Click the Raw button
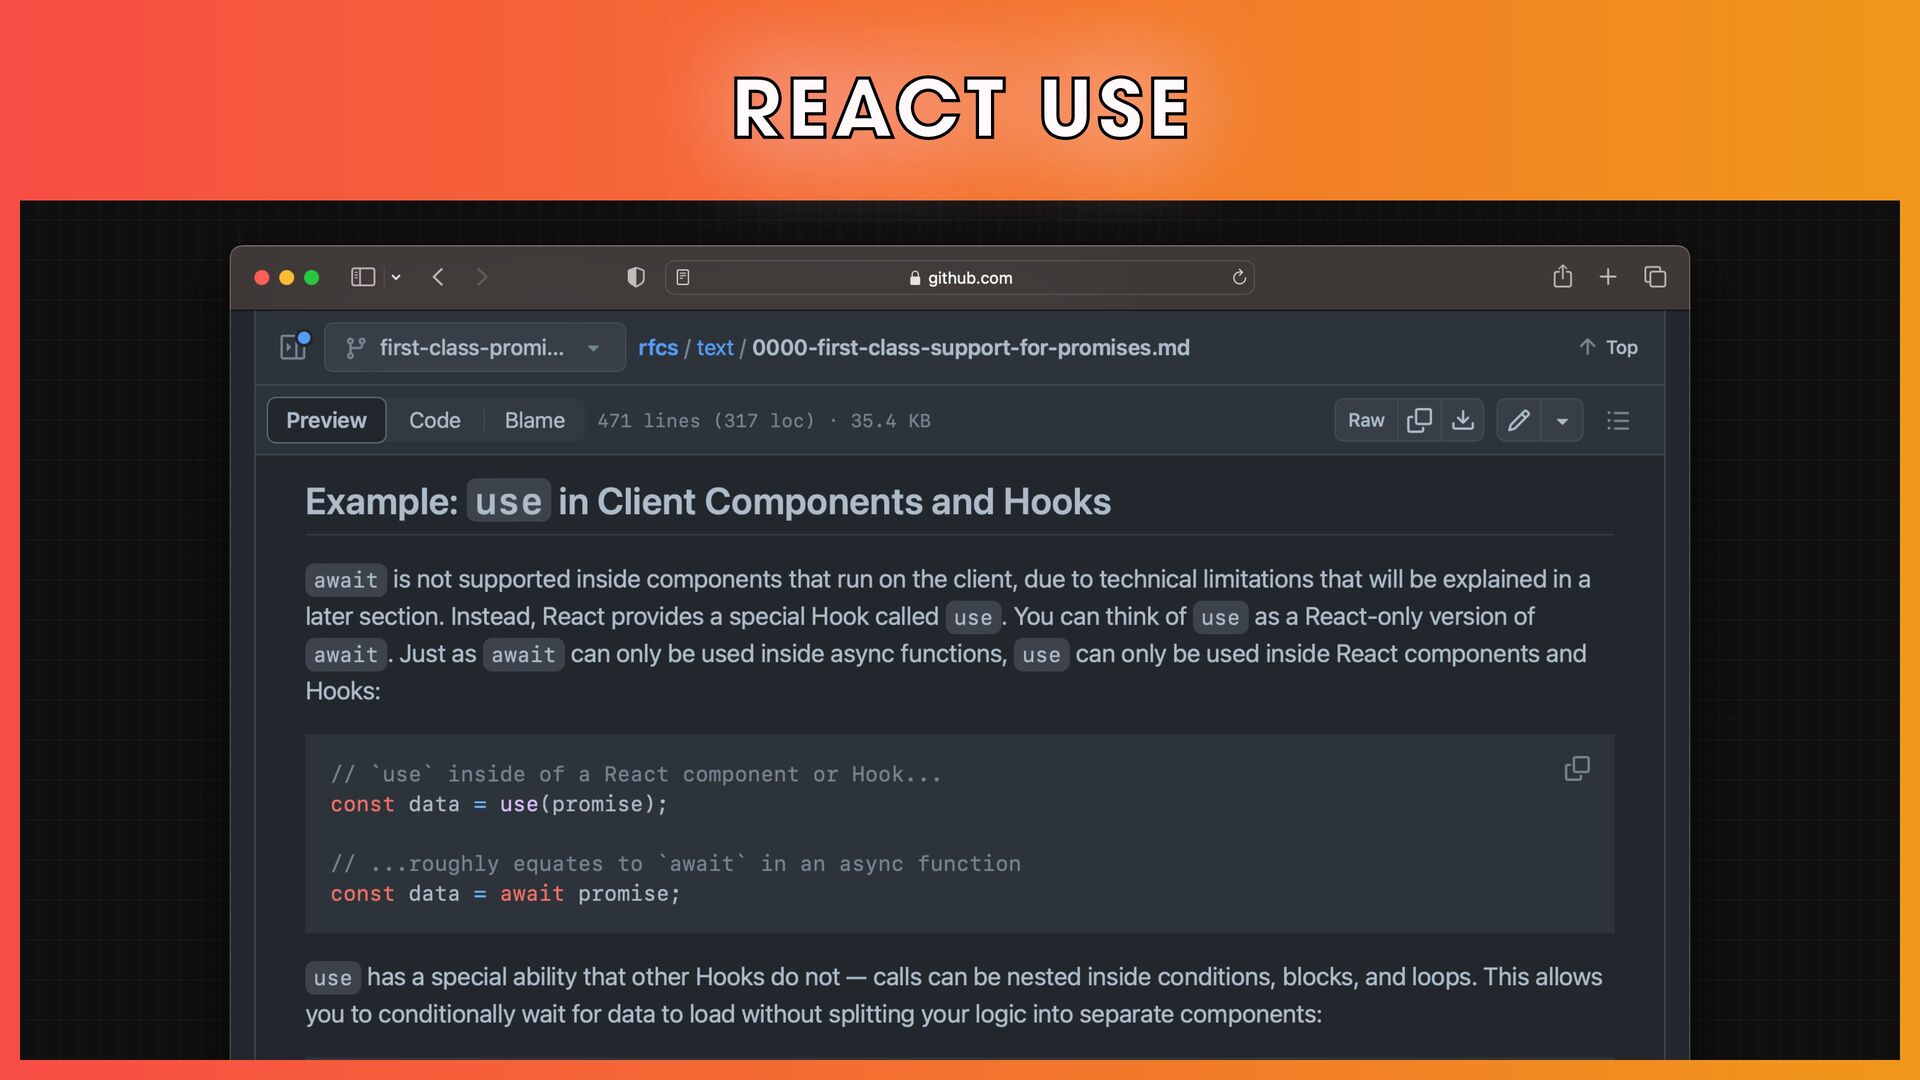This screenshot has height=1080, width=1920. pos(1366,420)
